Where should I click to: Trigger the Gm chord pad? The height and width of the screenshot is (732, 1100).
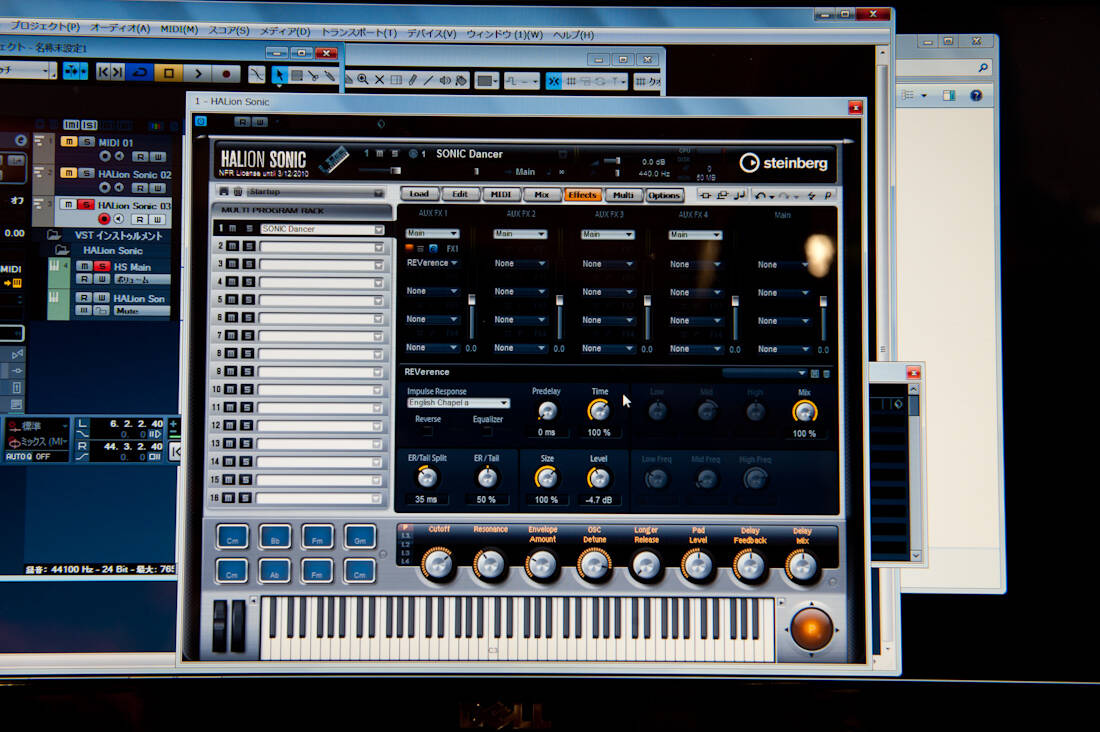point(360,538)
